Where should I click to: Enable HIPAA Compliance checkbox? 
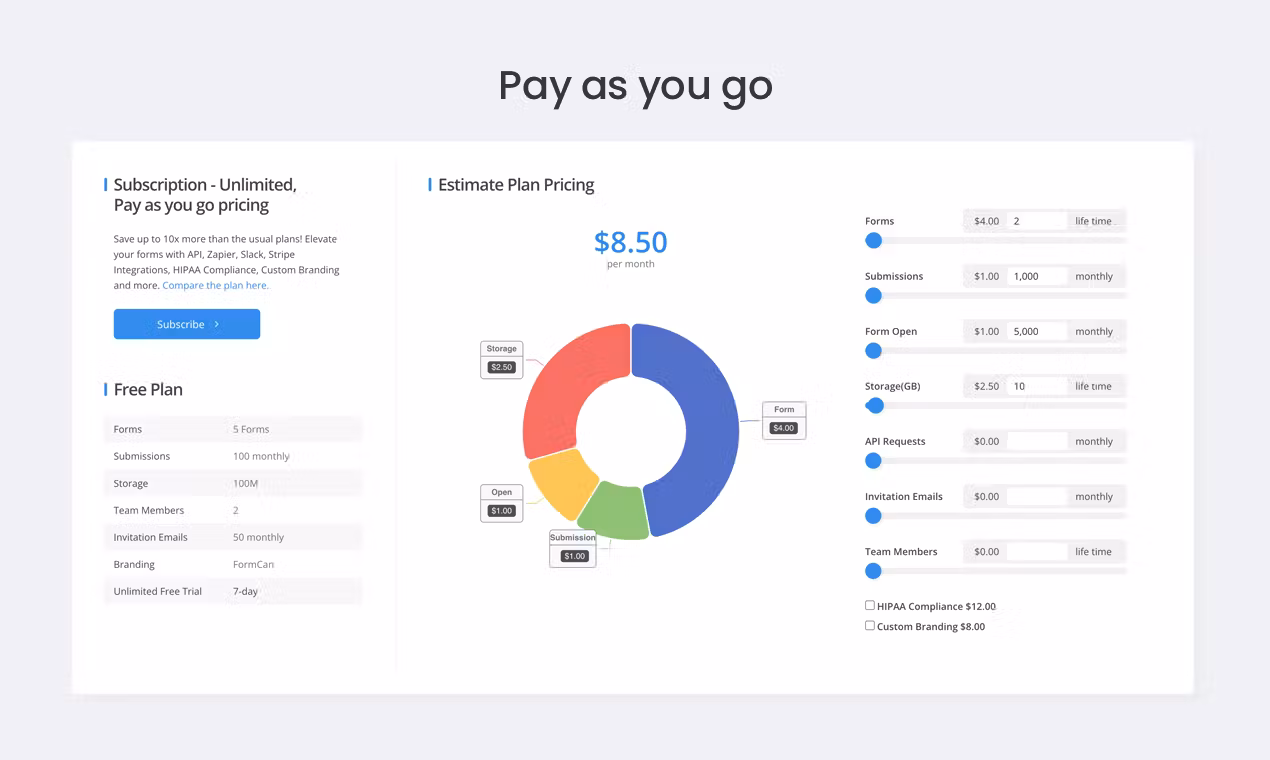tap(870, 605)
